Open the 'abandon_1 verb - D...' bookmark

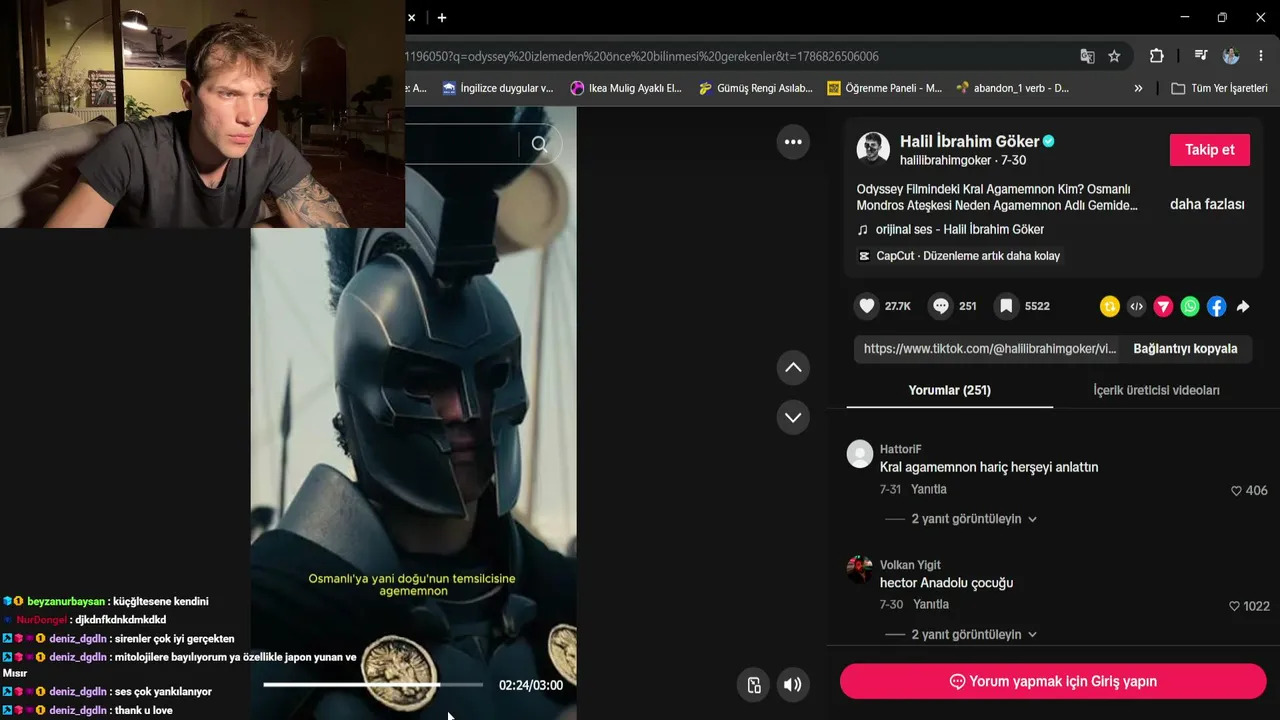point(1013,88)
